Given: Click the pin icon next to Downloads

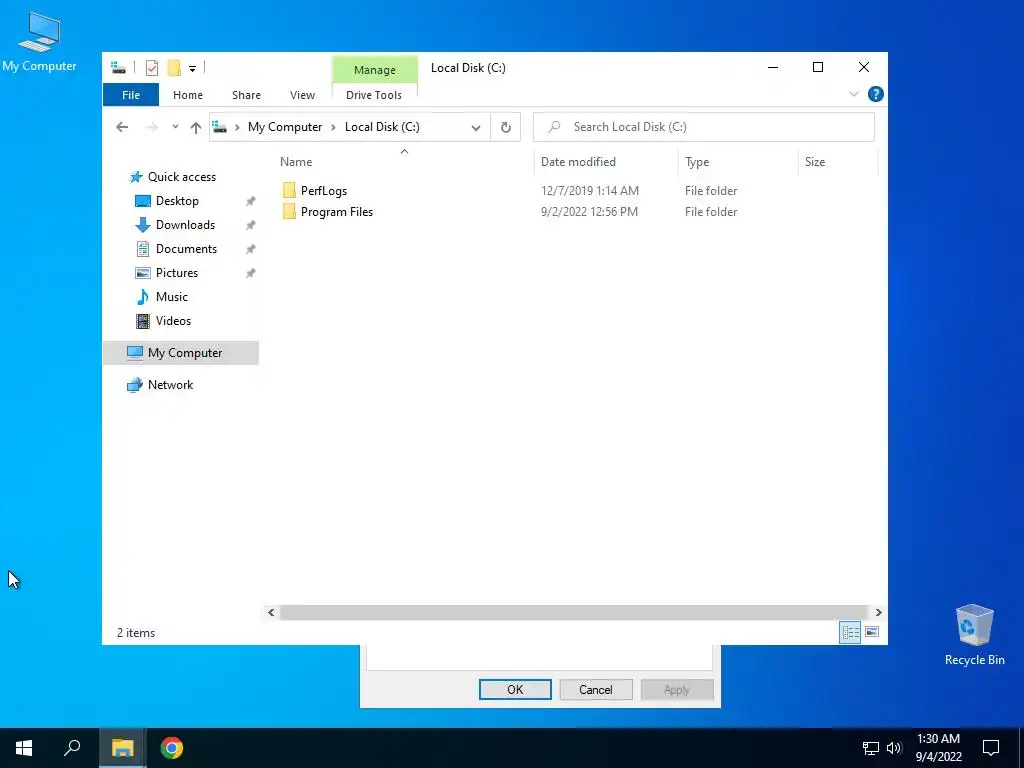Looking at the screenshot, I should (x=250, y=225).
